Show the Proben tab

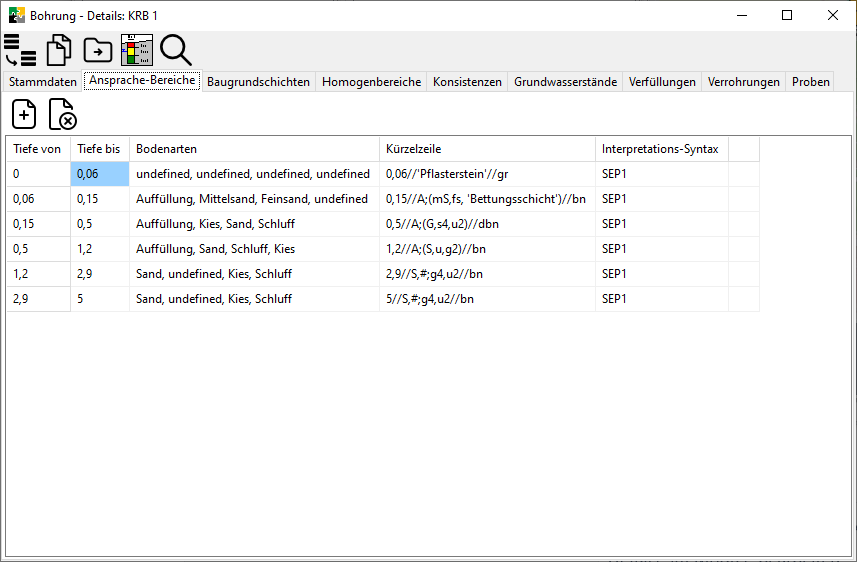(x=810, y=82)
